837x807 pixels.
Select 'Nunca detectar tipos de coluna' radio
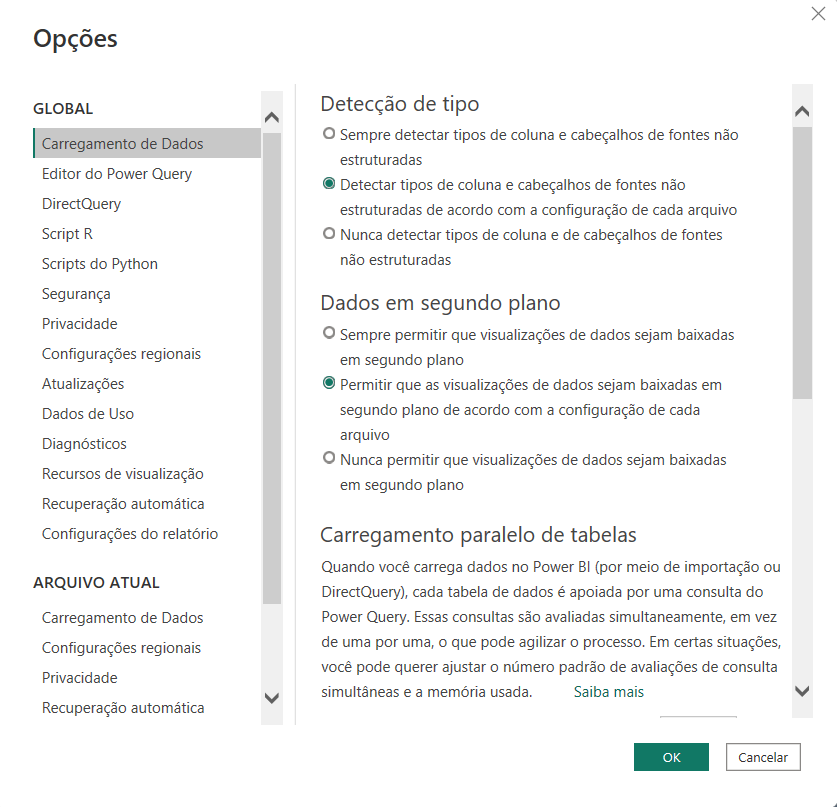(x=329, y=233)
